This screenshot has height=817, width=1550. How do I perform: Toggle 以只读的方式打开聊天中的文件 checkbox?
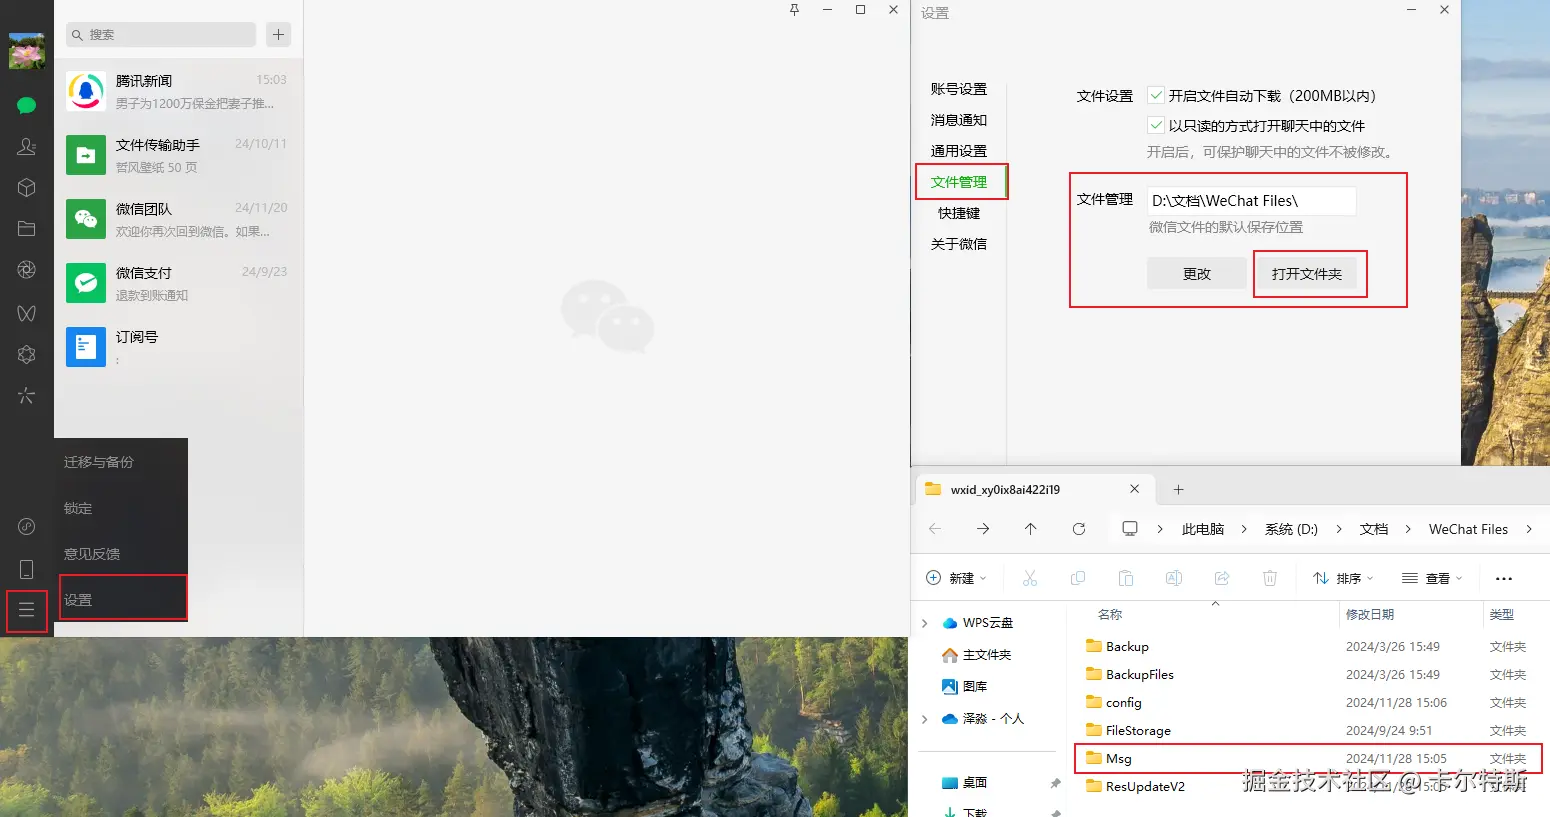1156,126
